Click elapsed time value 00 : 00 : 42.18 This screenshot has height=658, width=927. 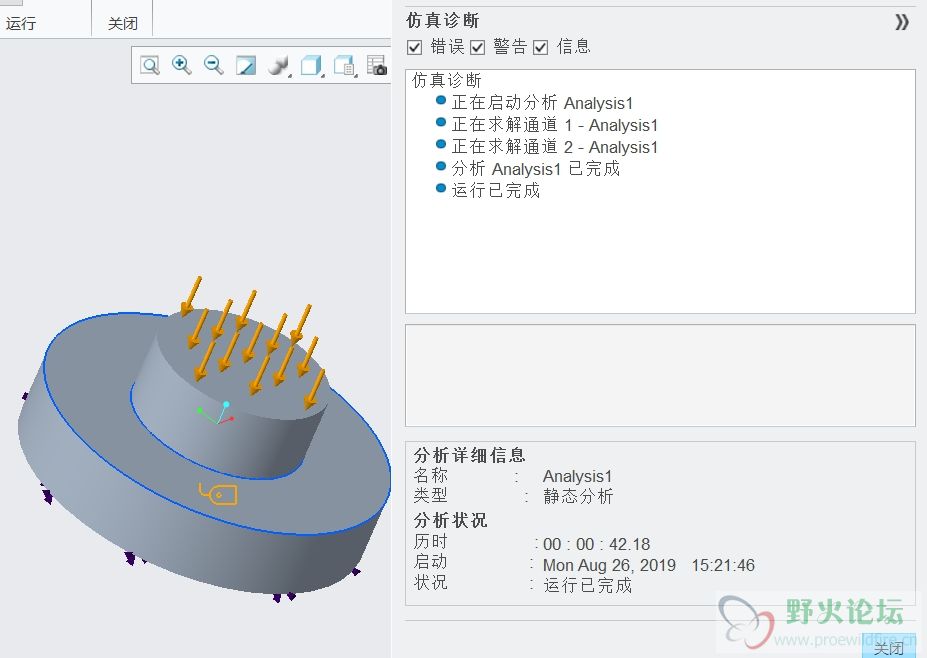point(597,544)
